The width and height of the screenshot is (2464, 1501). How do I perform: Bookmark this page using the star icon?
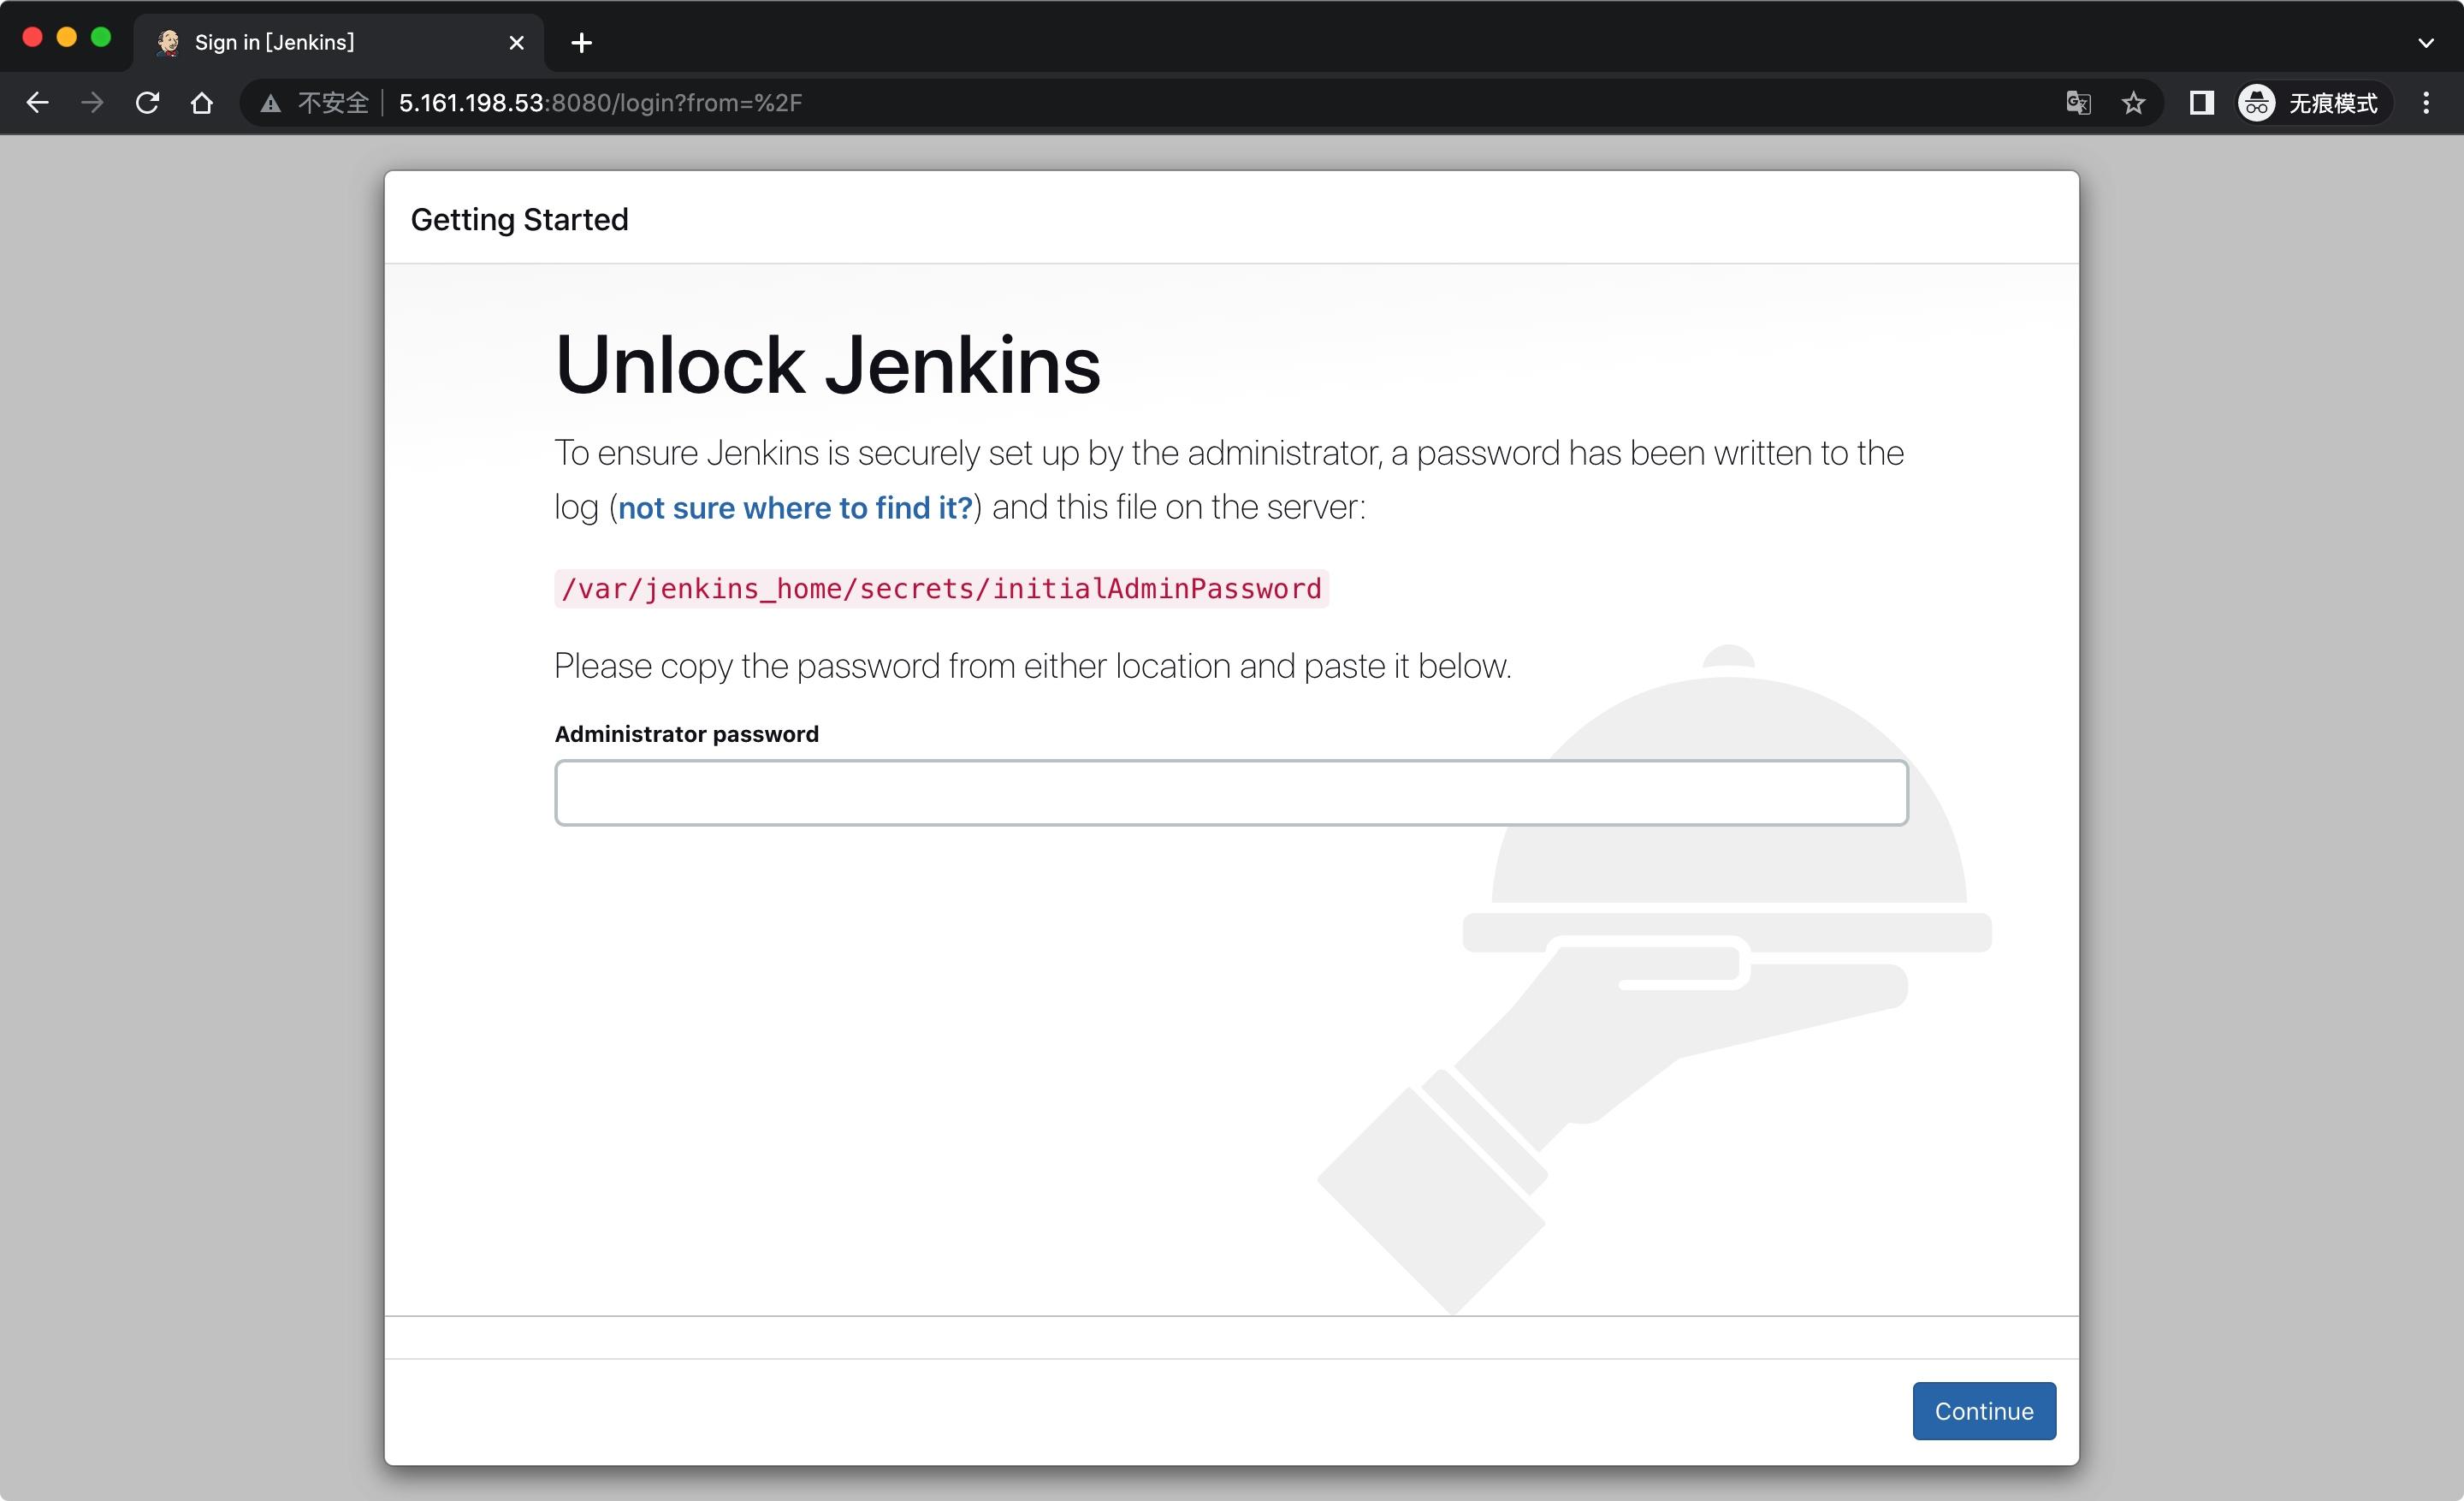pos(2134,102)
